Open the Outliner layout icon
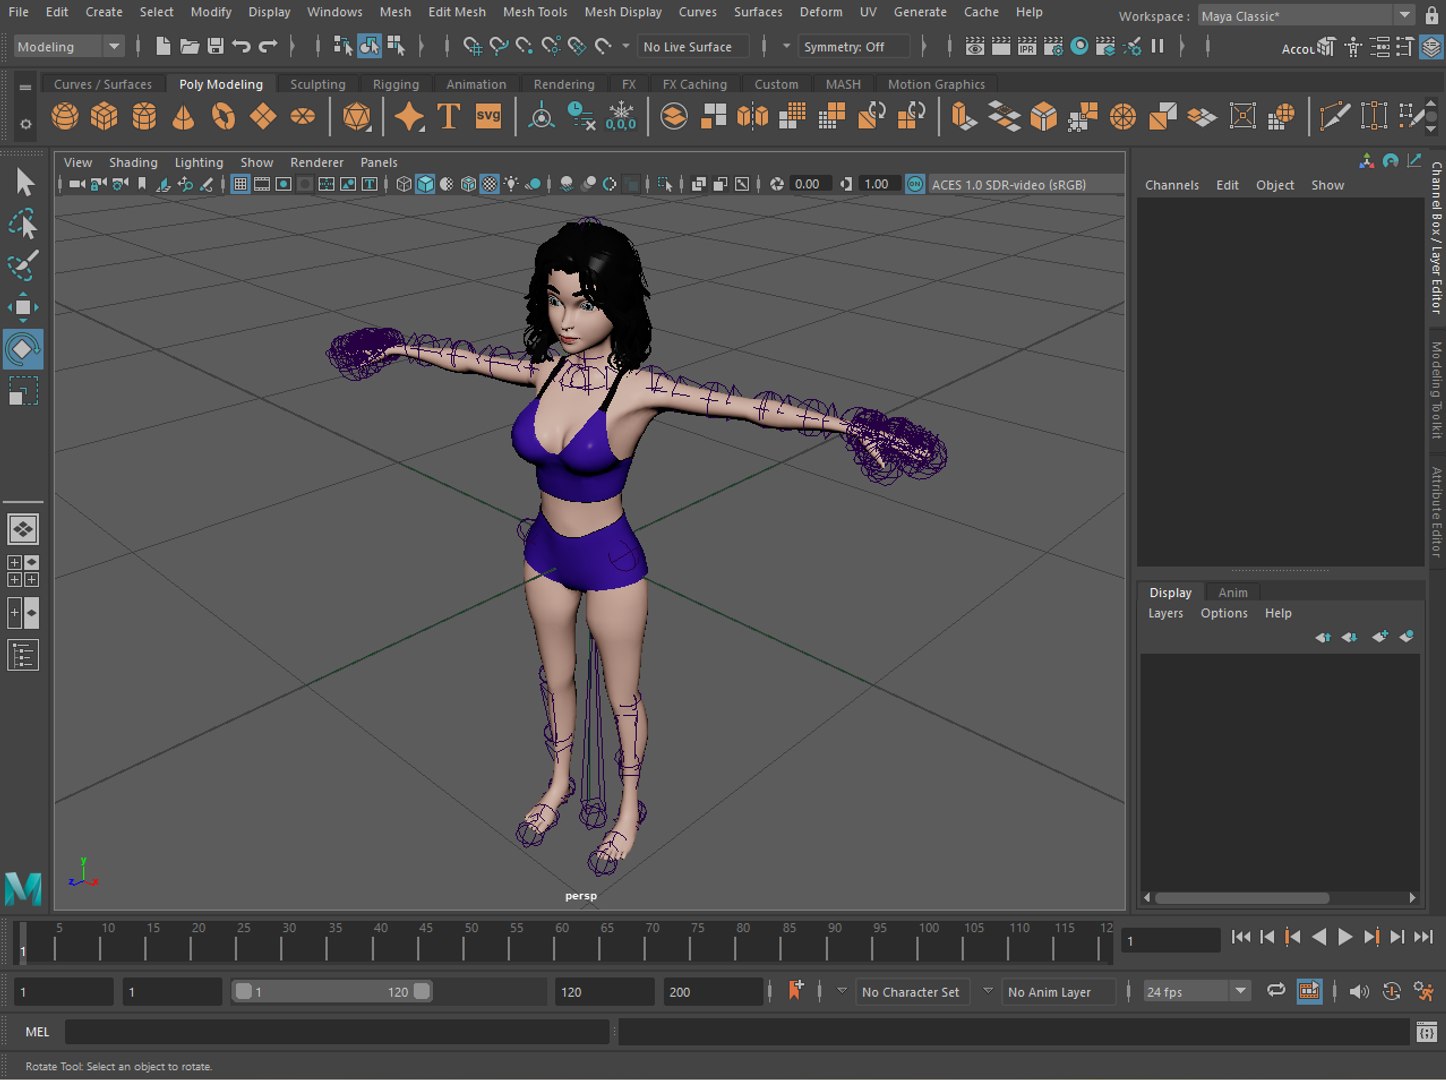Image resolution: width=1446 pixels, height=1080 pixels. [x=23, y=656]
